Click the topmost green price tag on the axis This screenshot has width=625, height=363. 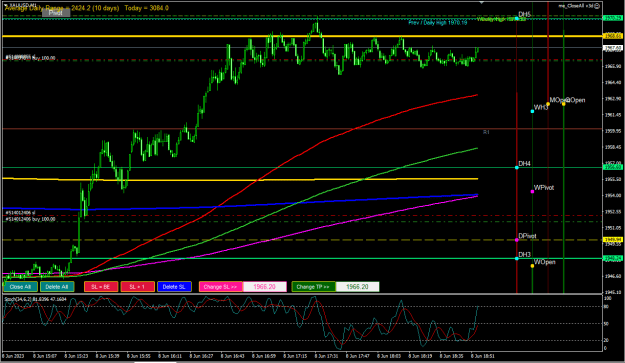click(613, 18)
